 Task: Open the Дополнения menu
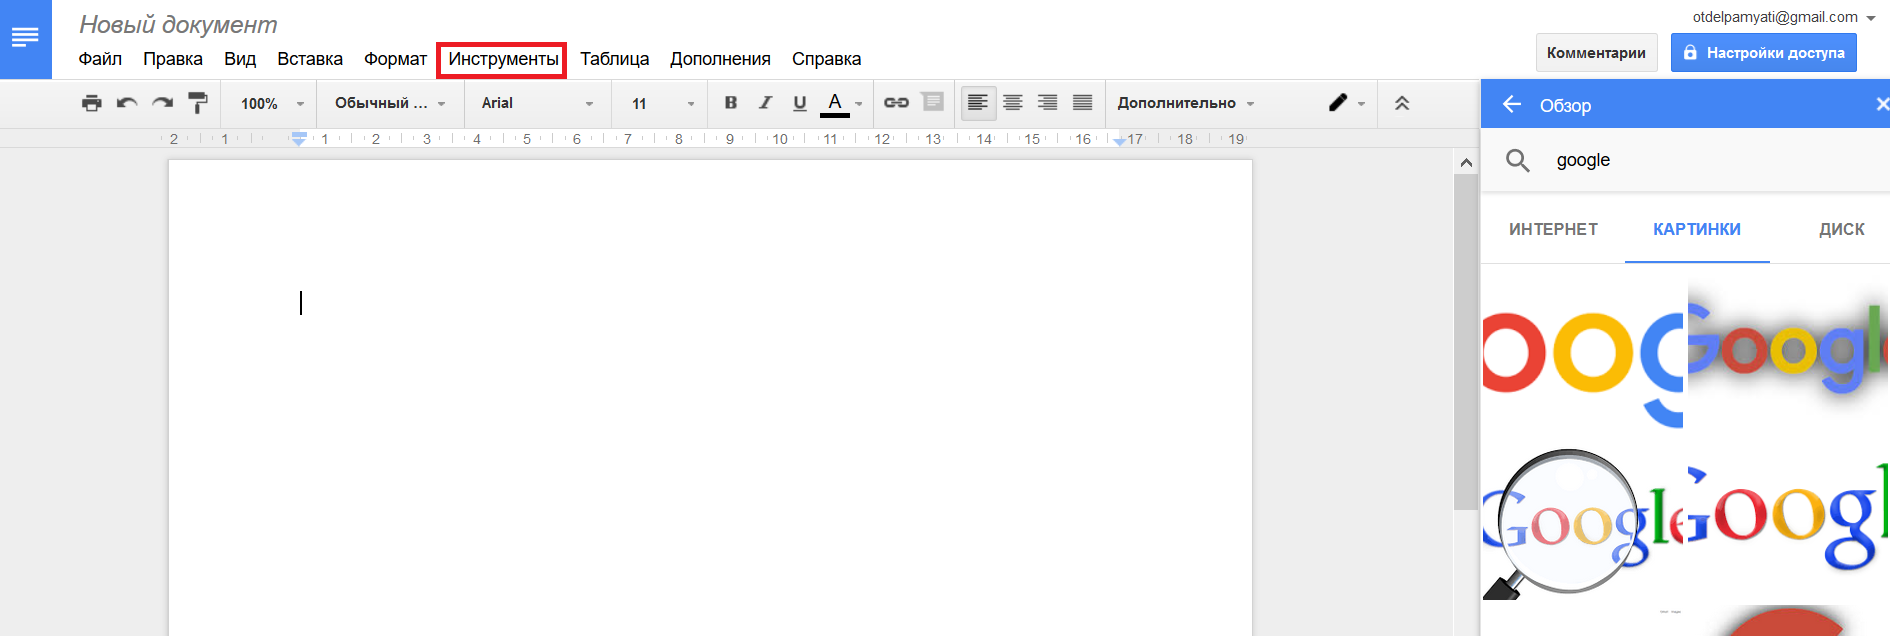(x=720, y=59)
